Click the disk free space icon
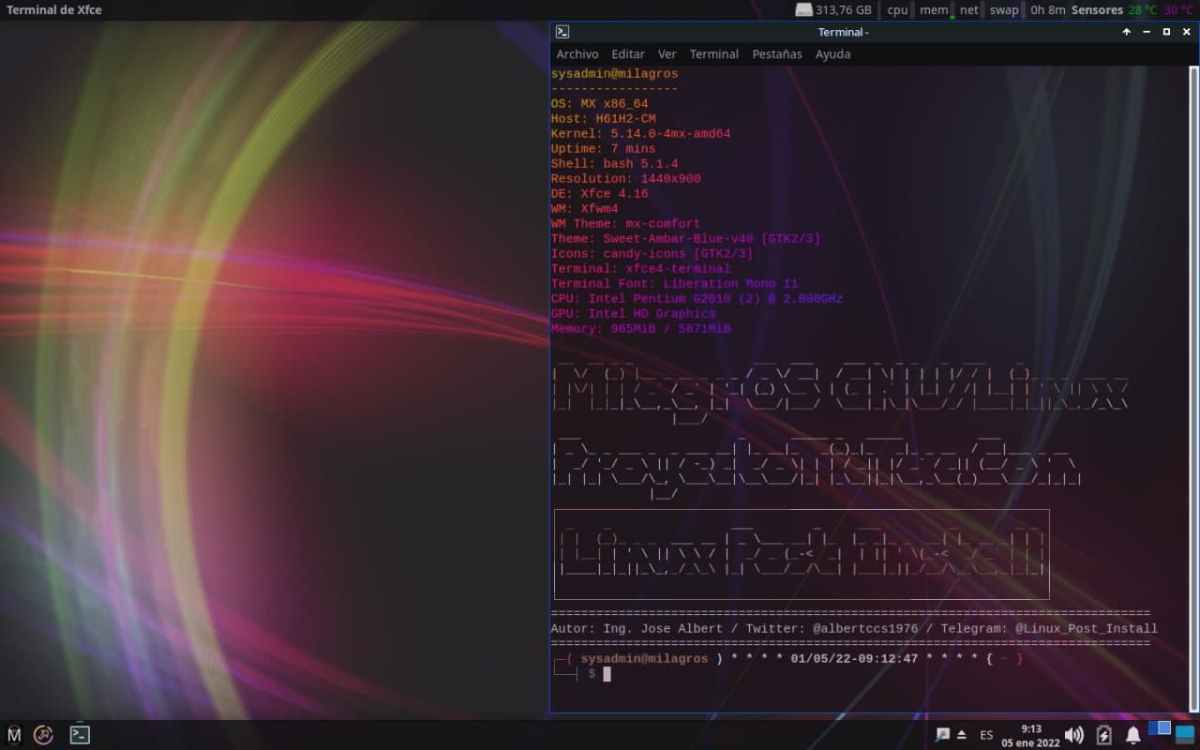 point(804,10)
